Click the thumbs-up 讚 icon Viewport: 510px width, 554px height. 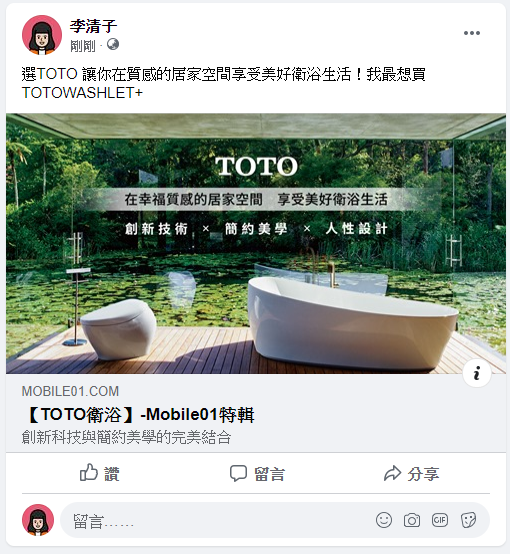(88, 472)
